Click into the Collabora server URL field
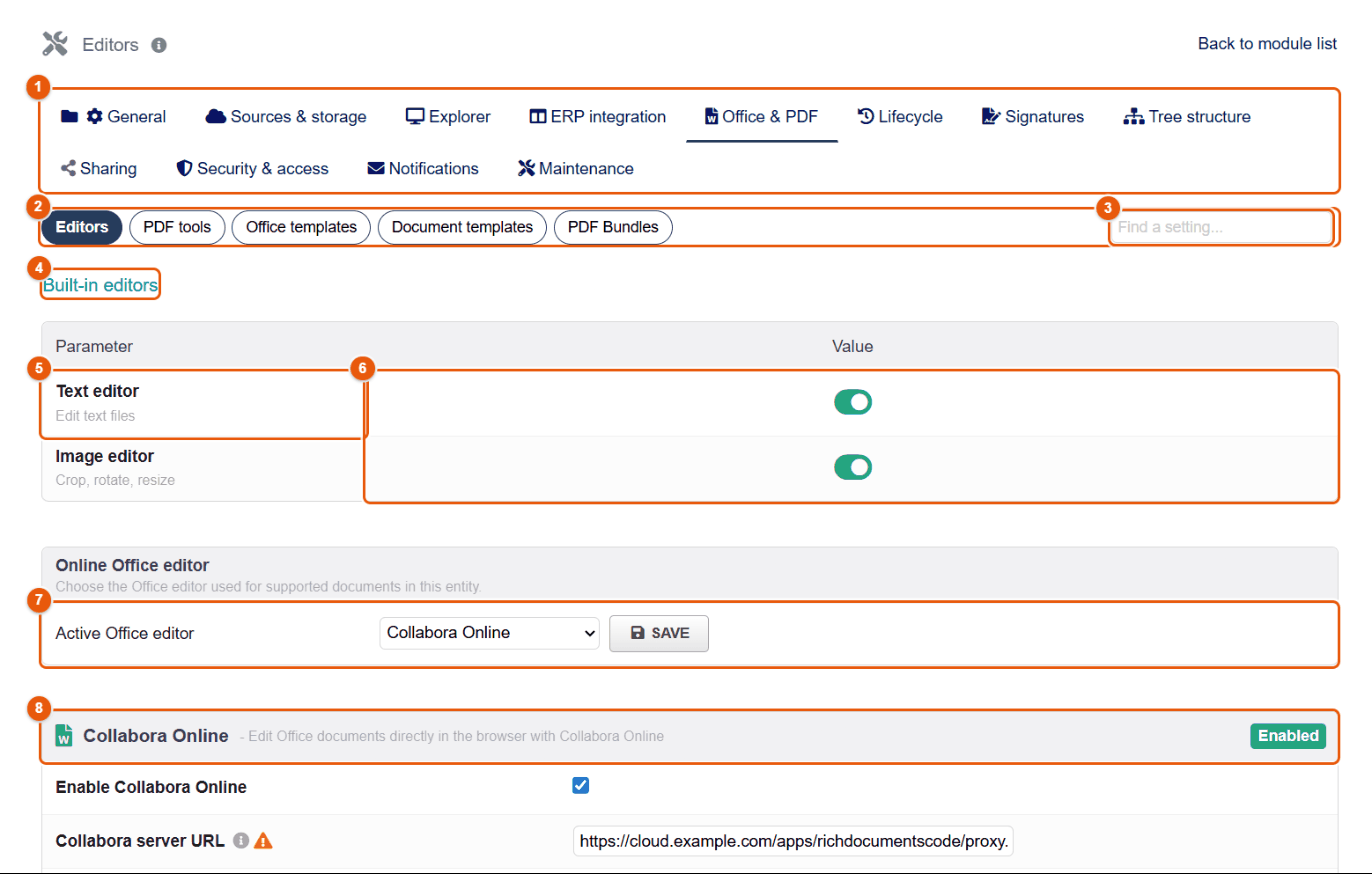Screen dimensions: 1372x874 (794, 842)
